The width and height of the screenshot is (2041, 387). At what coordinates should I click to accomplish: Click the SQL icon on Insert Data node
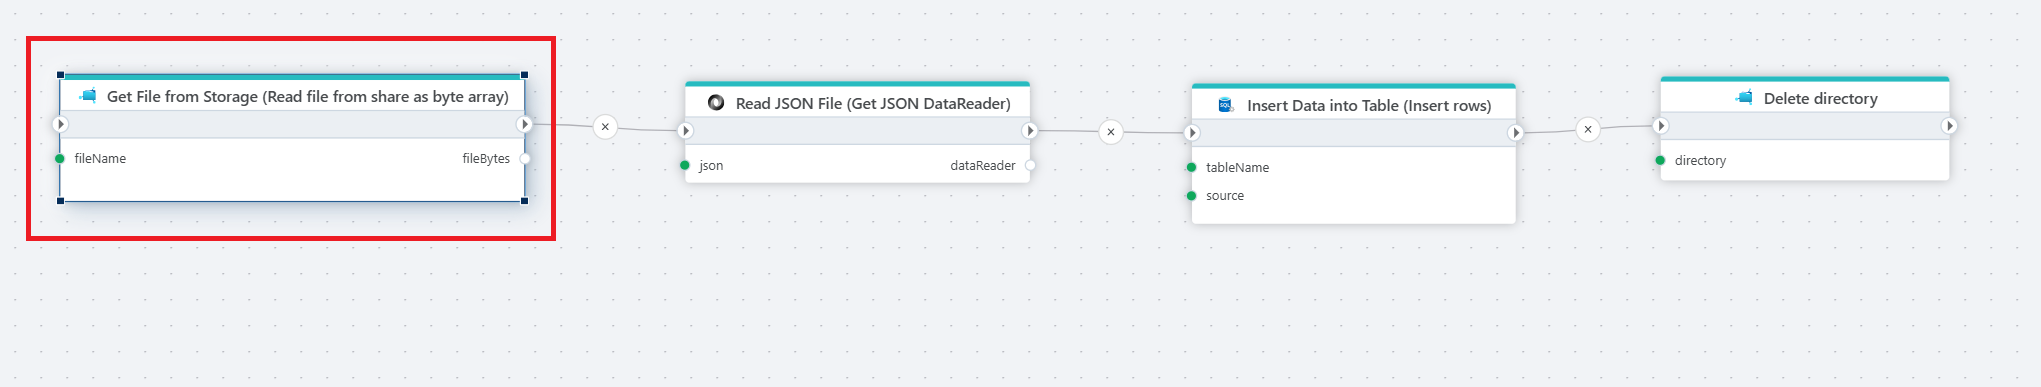[x=1225, y=105]
